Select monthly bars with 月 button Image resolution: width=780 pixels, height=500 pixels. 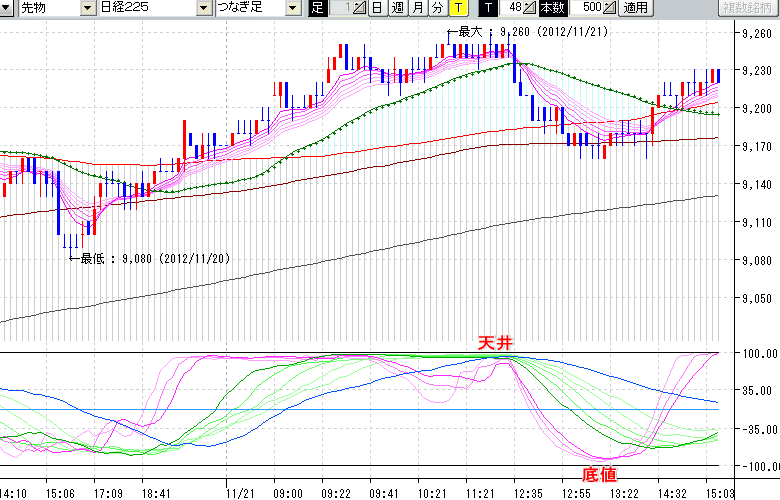(x=417, y=8)
